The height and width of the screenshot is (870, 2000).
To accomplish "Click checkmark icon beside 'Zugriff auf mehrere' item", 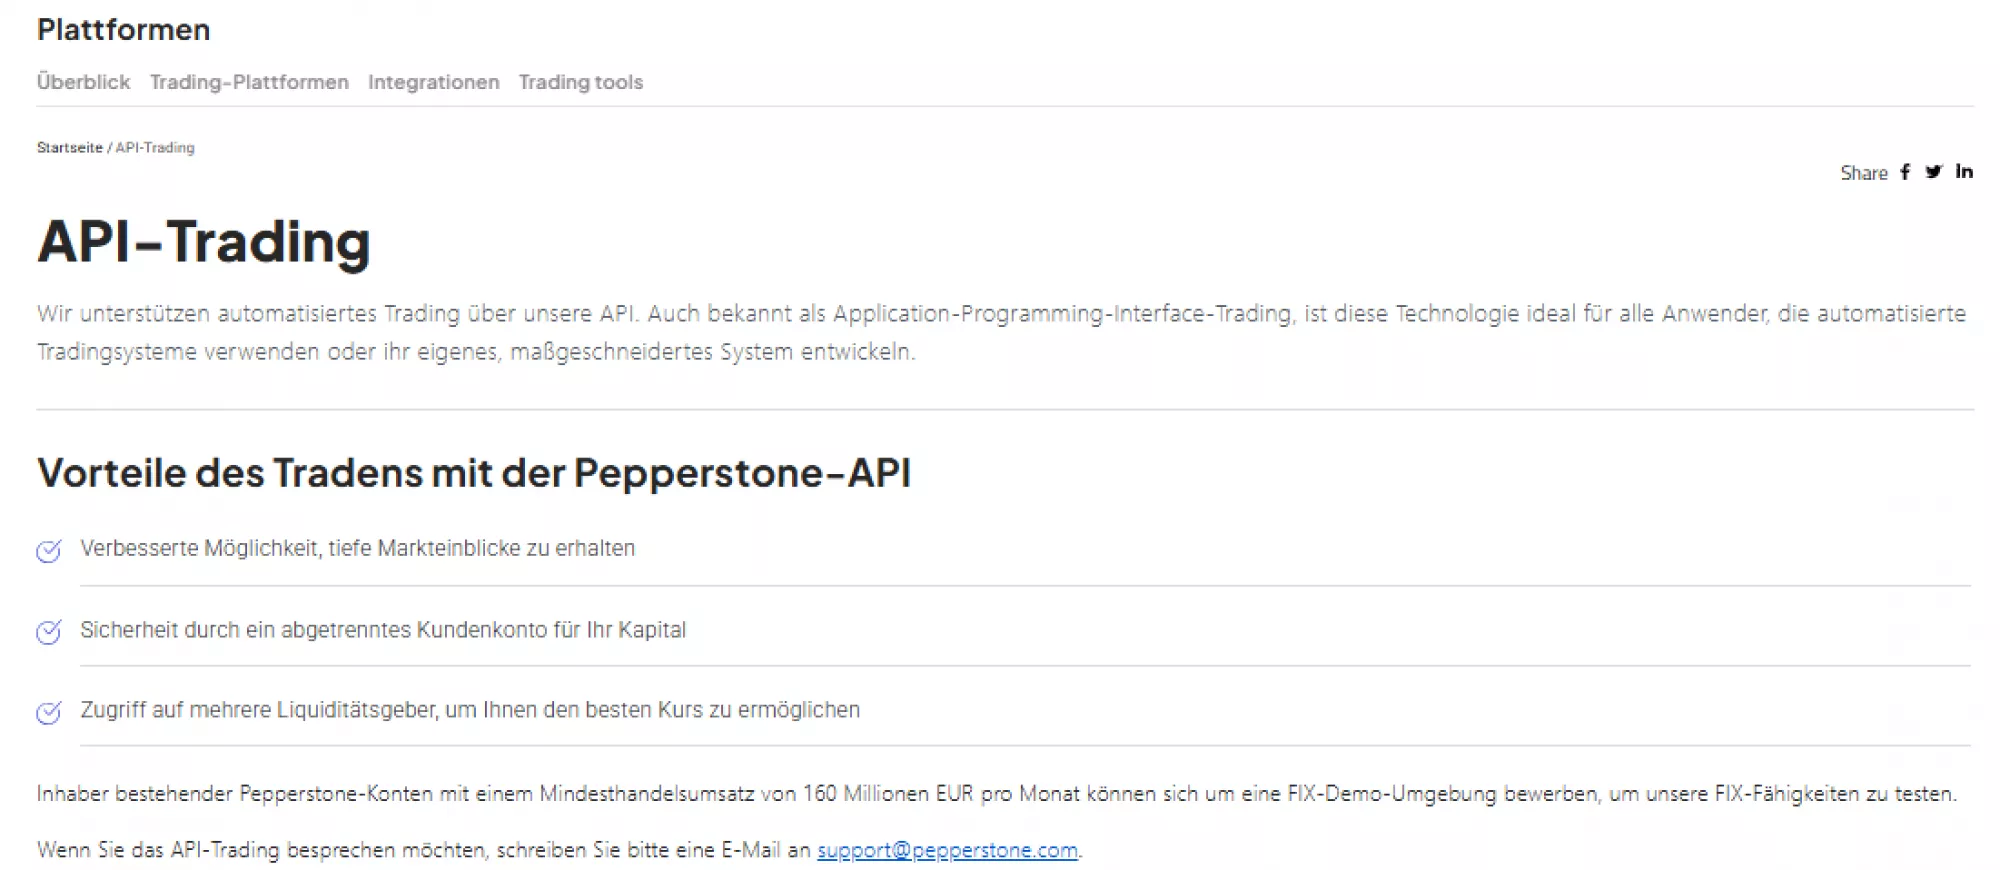I will point(48,712).
